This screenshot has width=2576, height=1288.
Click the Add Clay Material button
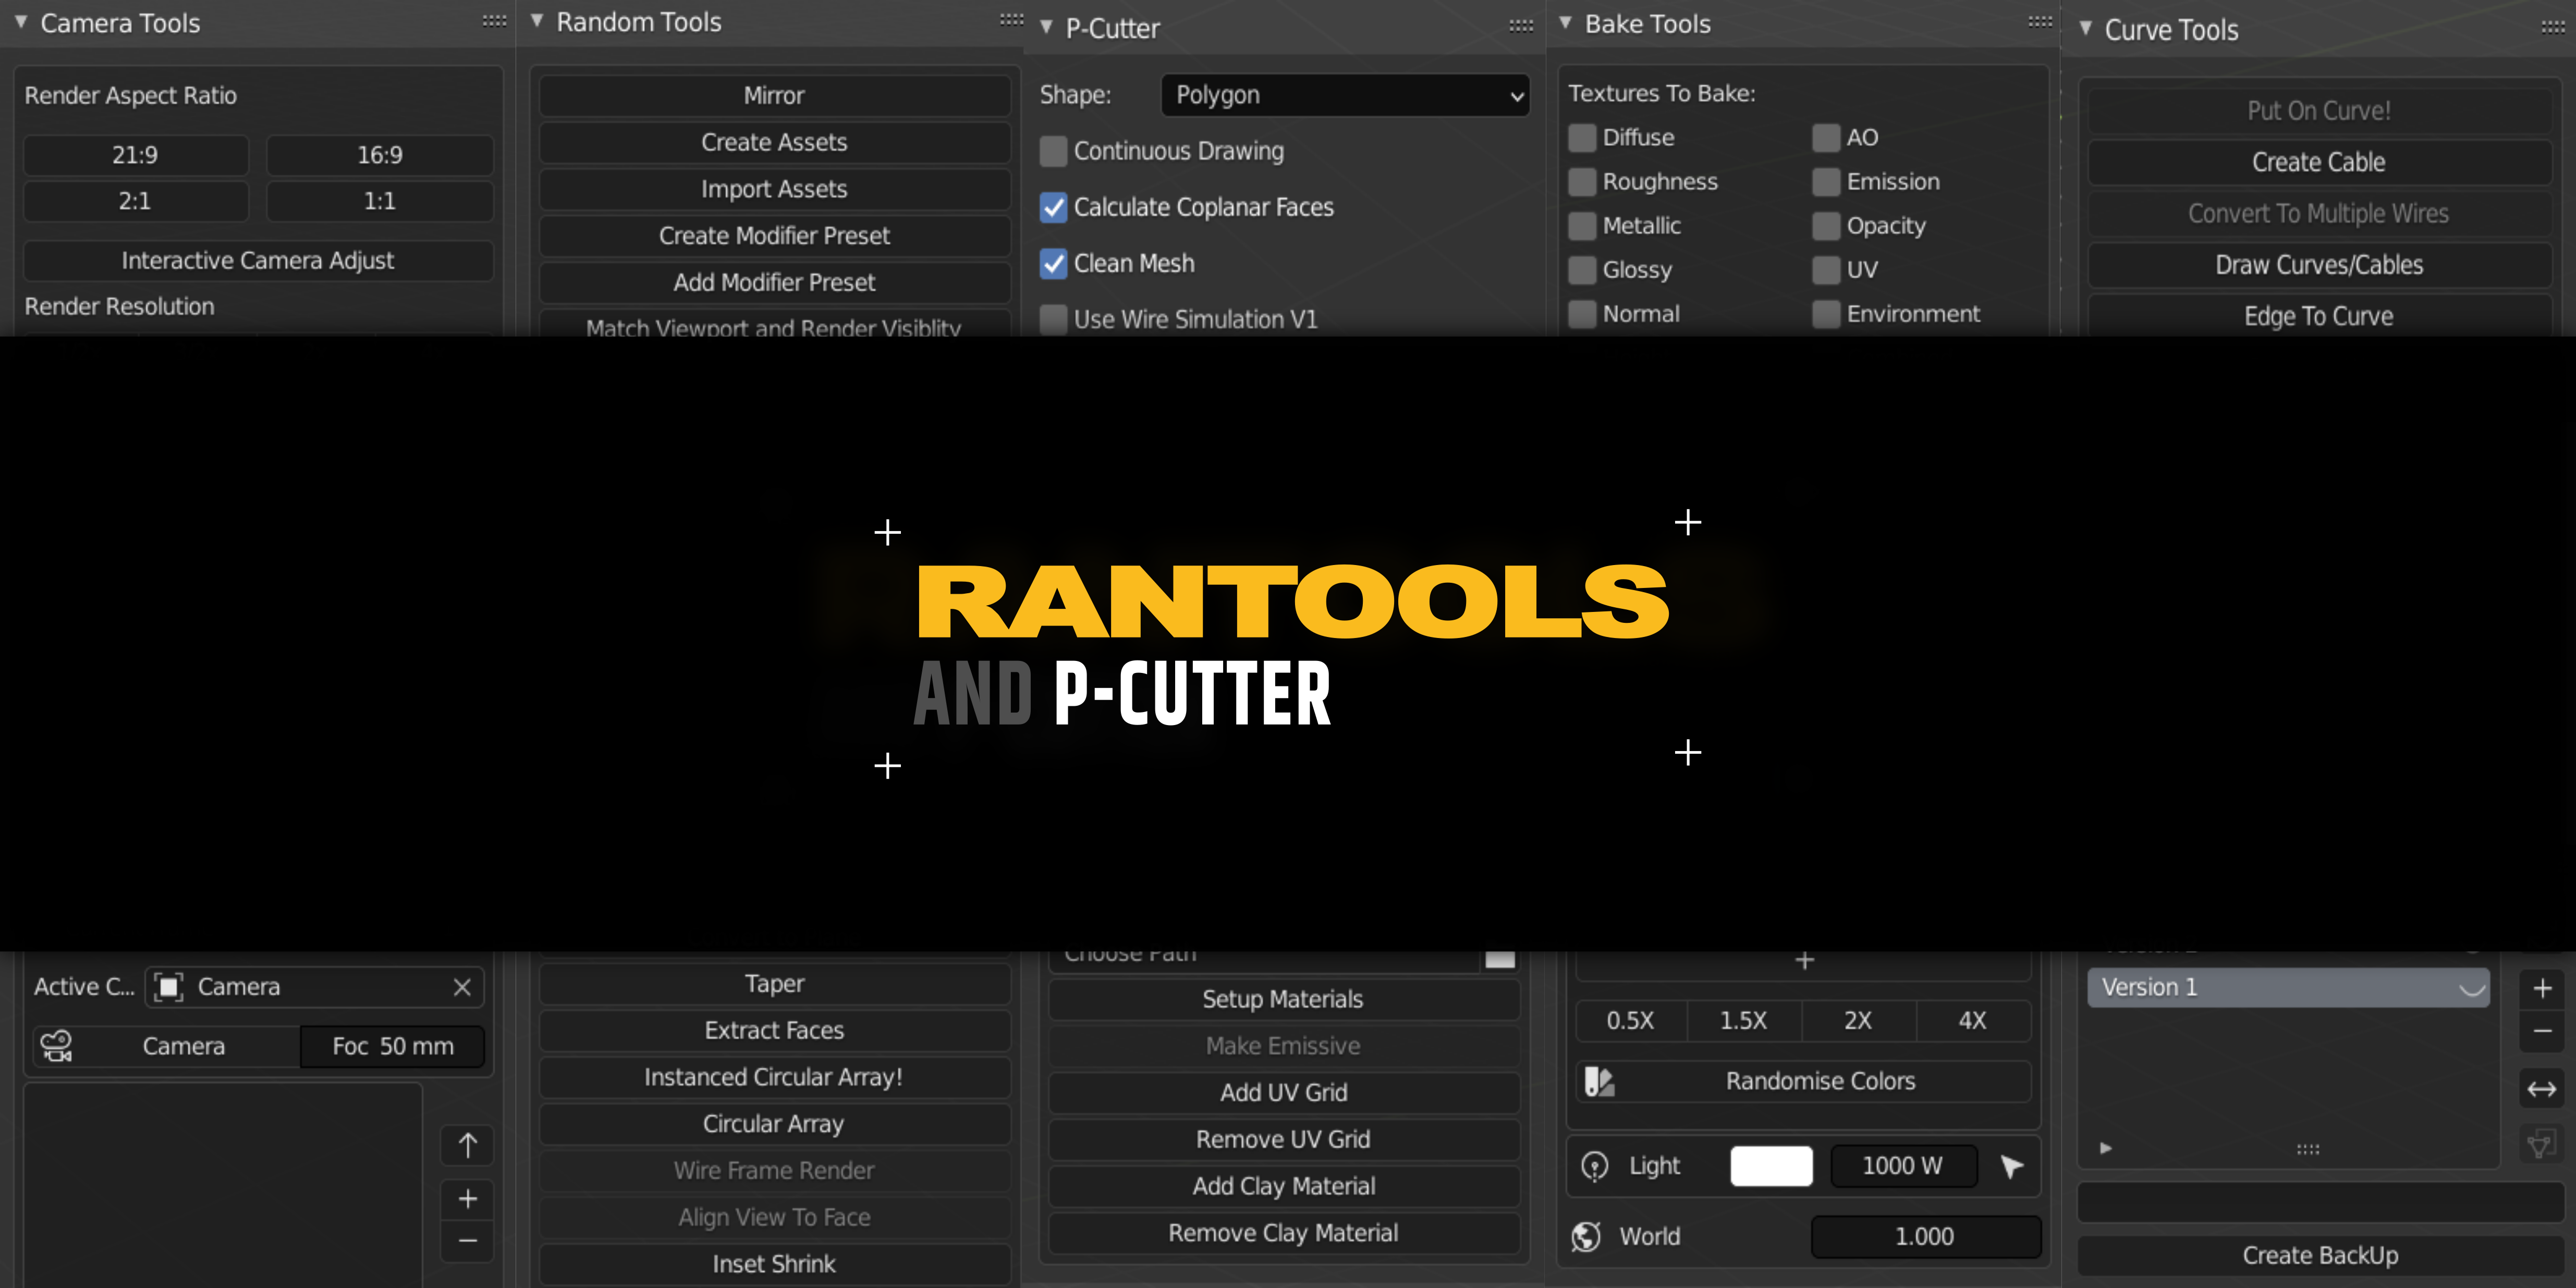[1283, 1186]
